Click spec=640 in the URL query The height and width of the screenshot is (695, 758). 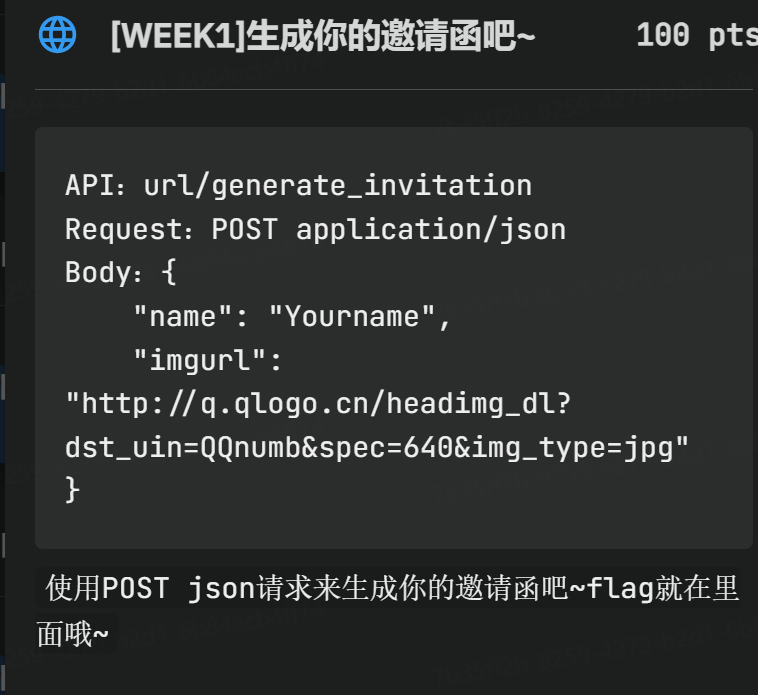tap(398, 447)
